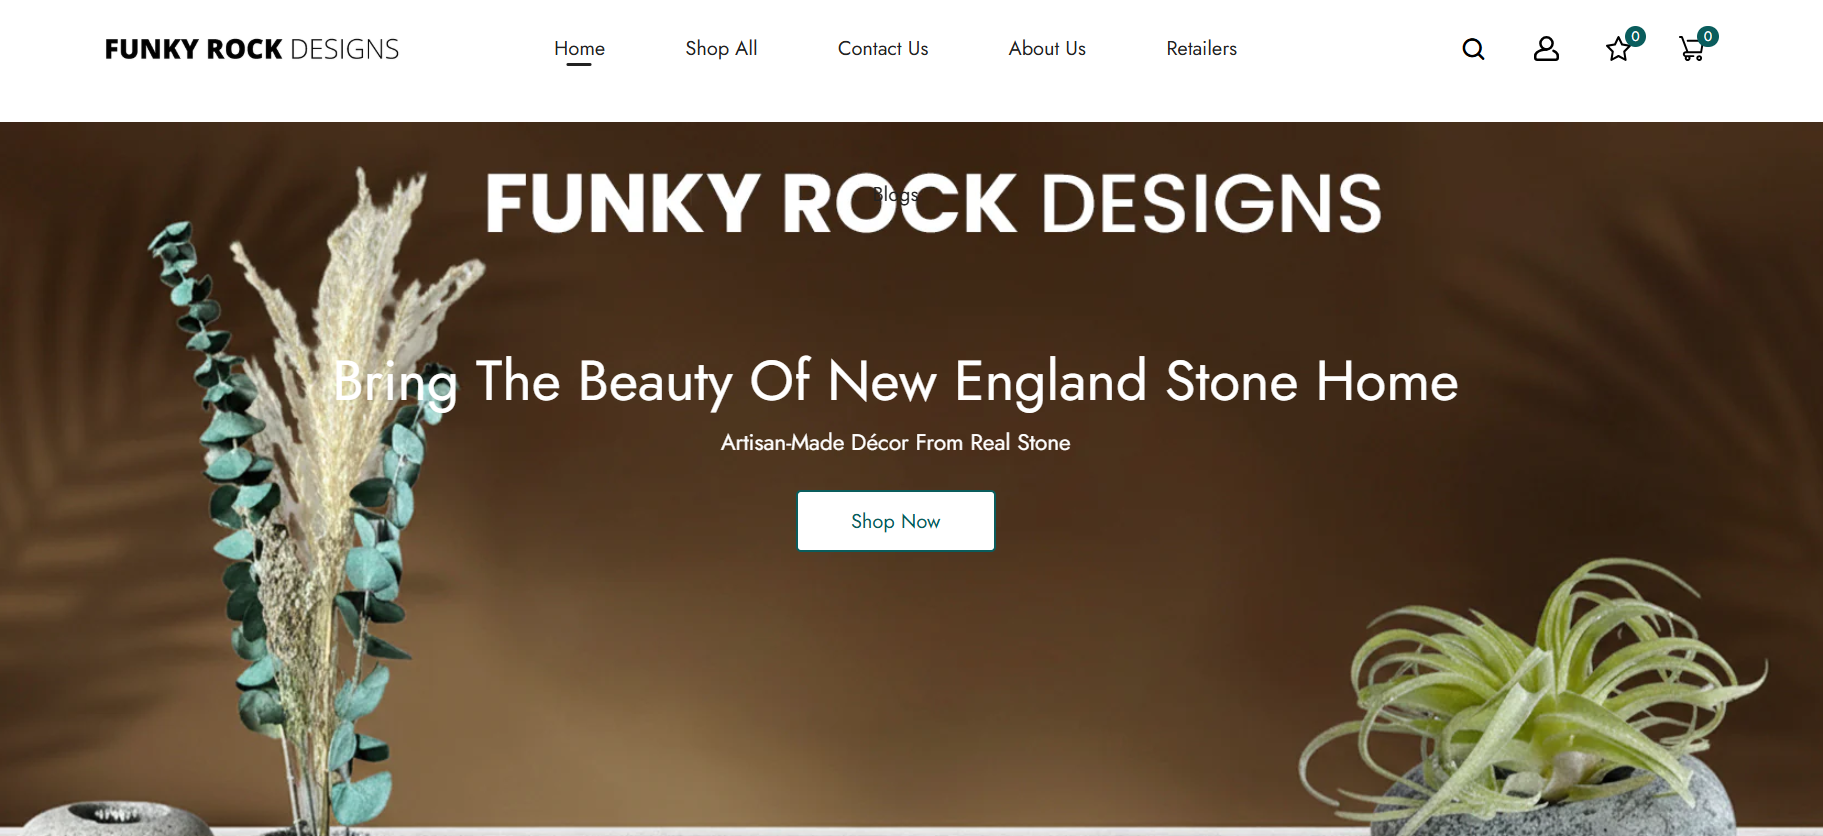Click the Artisan-Made Décor subtitle text
This screenshot has width=1823, height=836.
pyautogui.click(x=895, y=442)
